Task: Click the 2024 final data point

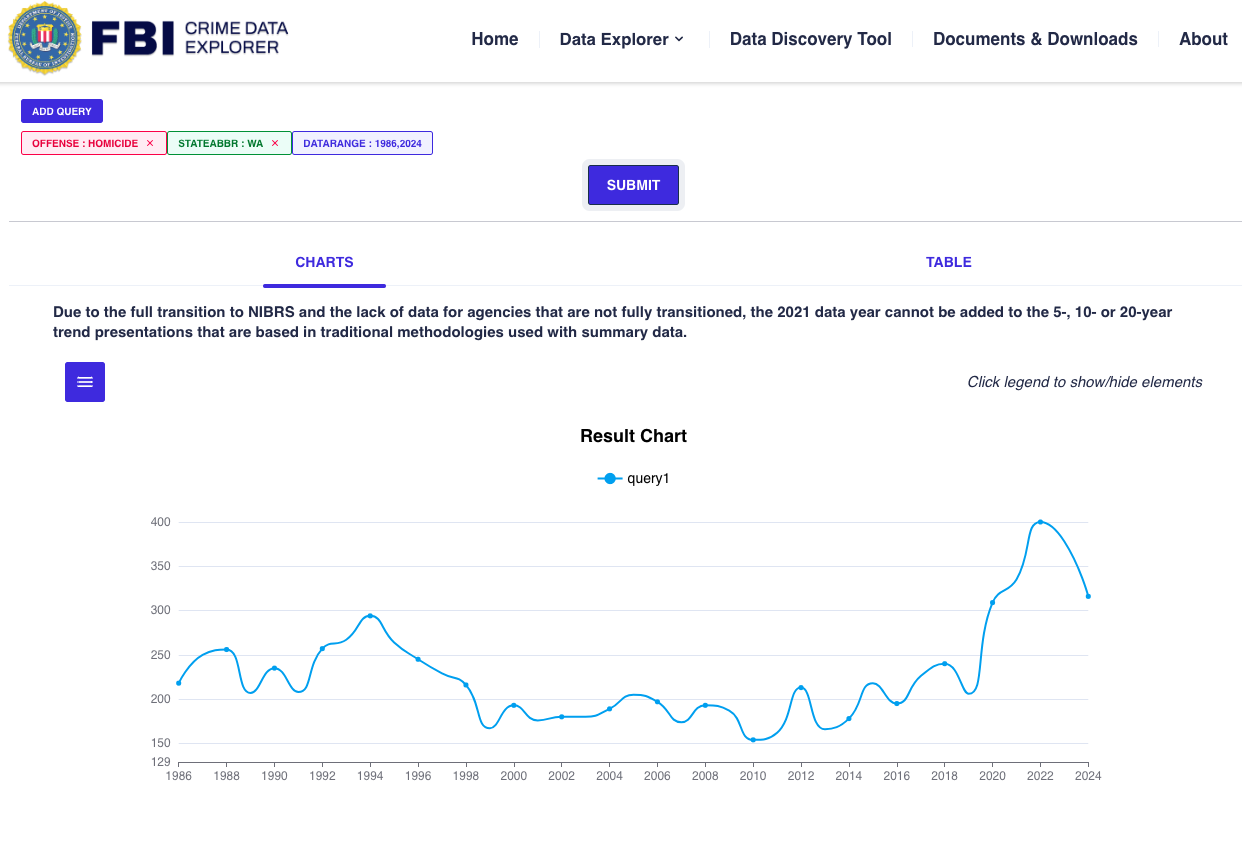Action: coord(1088,596)
